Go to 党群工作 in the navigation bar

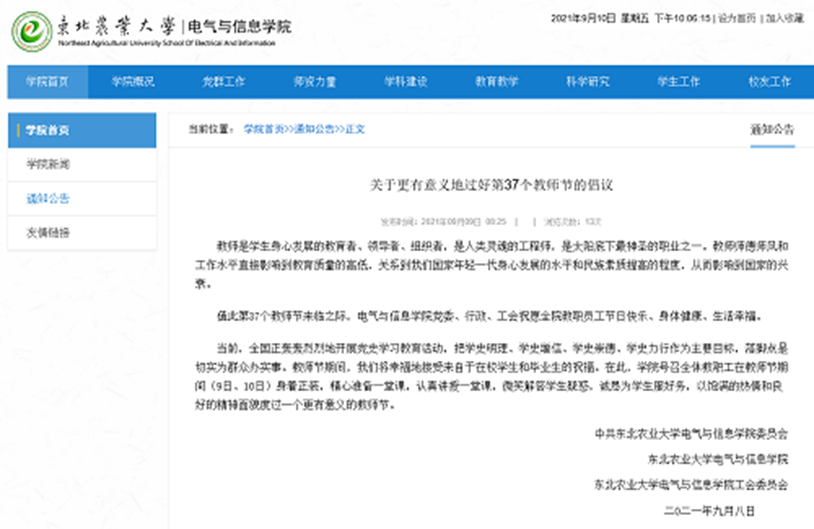pyautogui.click(x=223, y=82)
